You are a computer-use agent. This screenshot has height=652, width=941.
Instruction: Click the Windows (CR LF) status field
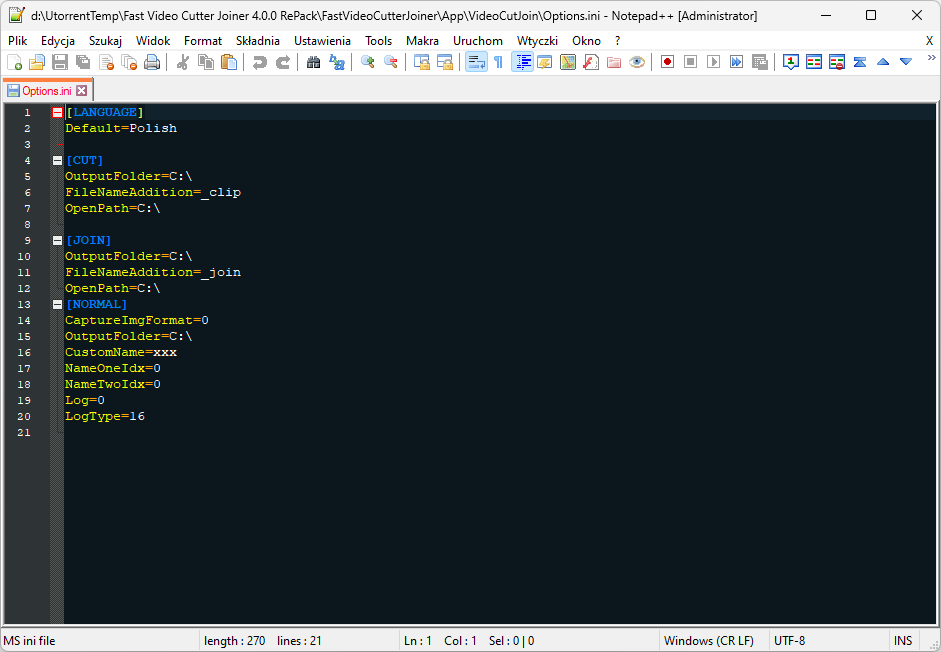[714, 641]
